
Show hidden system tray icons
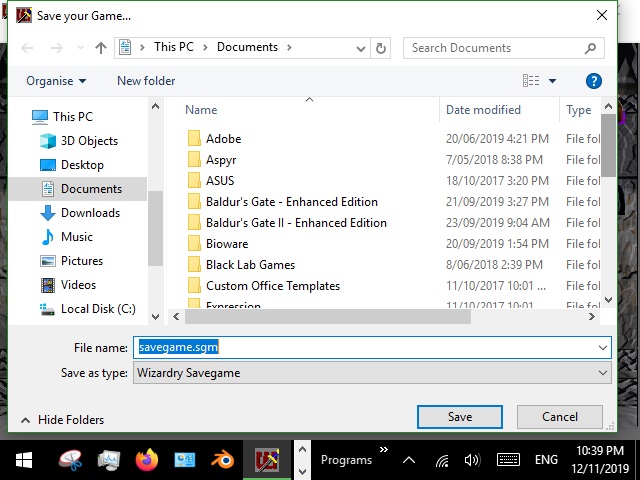click(409, 460)
